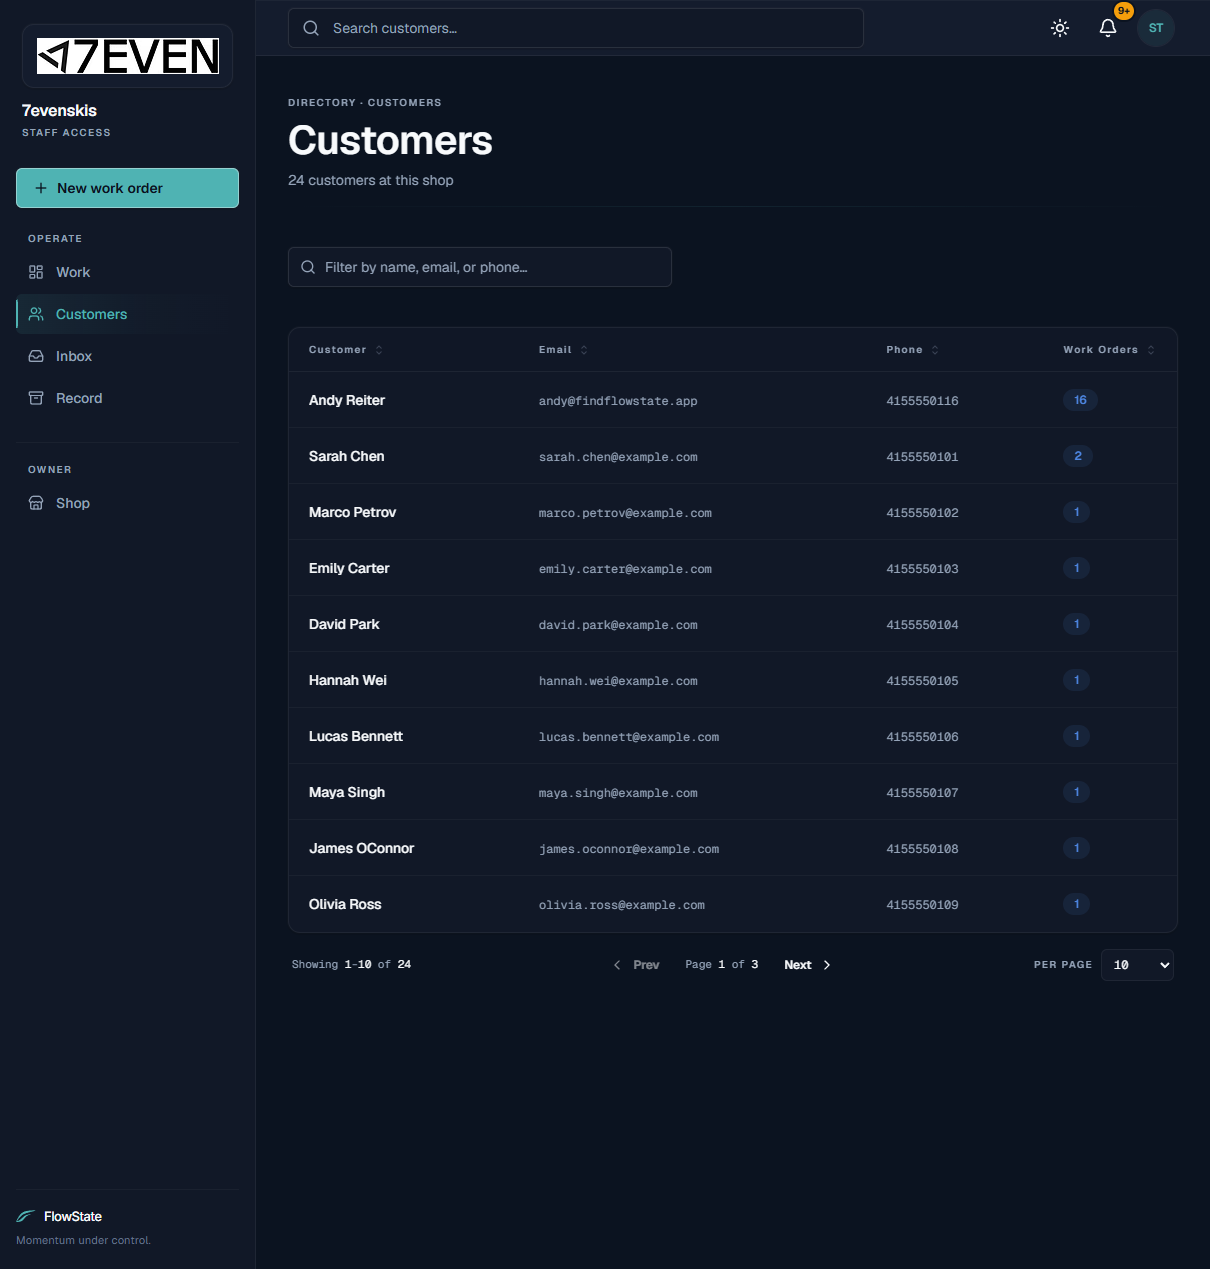The height and width of the screenshot is (1269, 1210).
Task: Sort table by Work Orders column
Action: (1109, 350)
